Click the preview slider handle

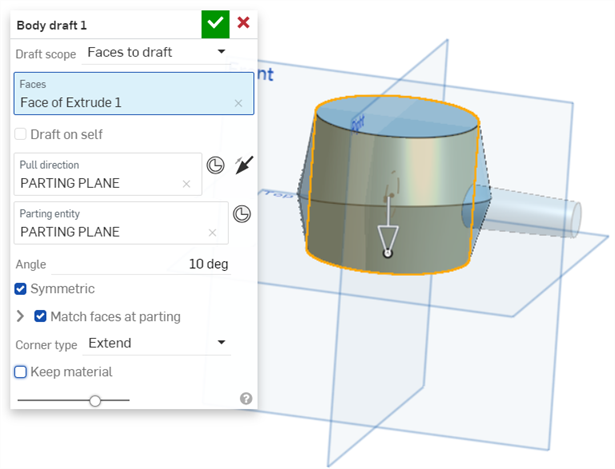[x=95, y=400]
